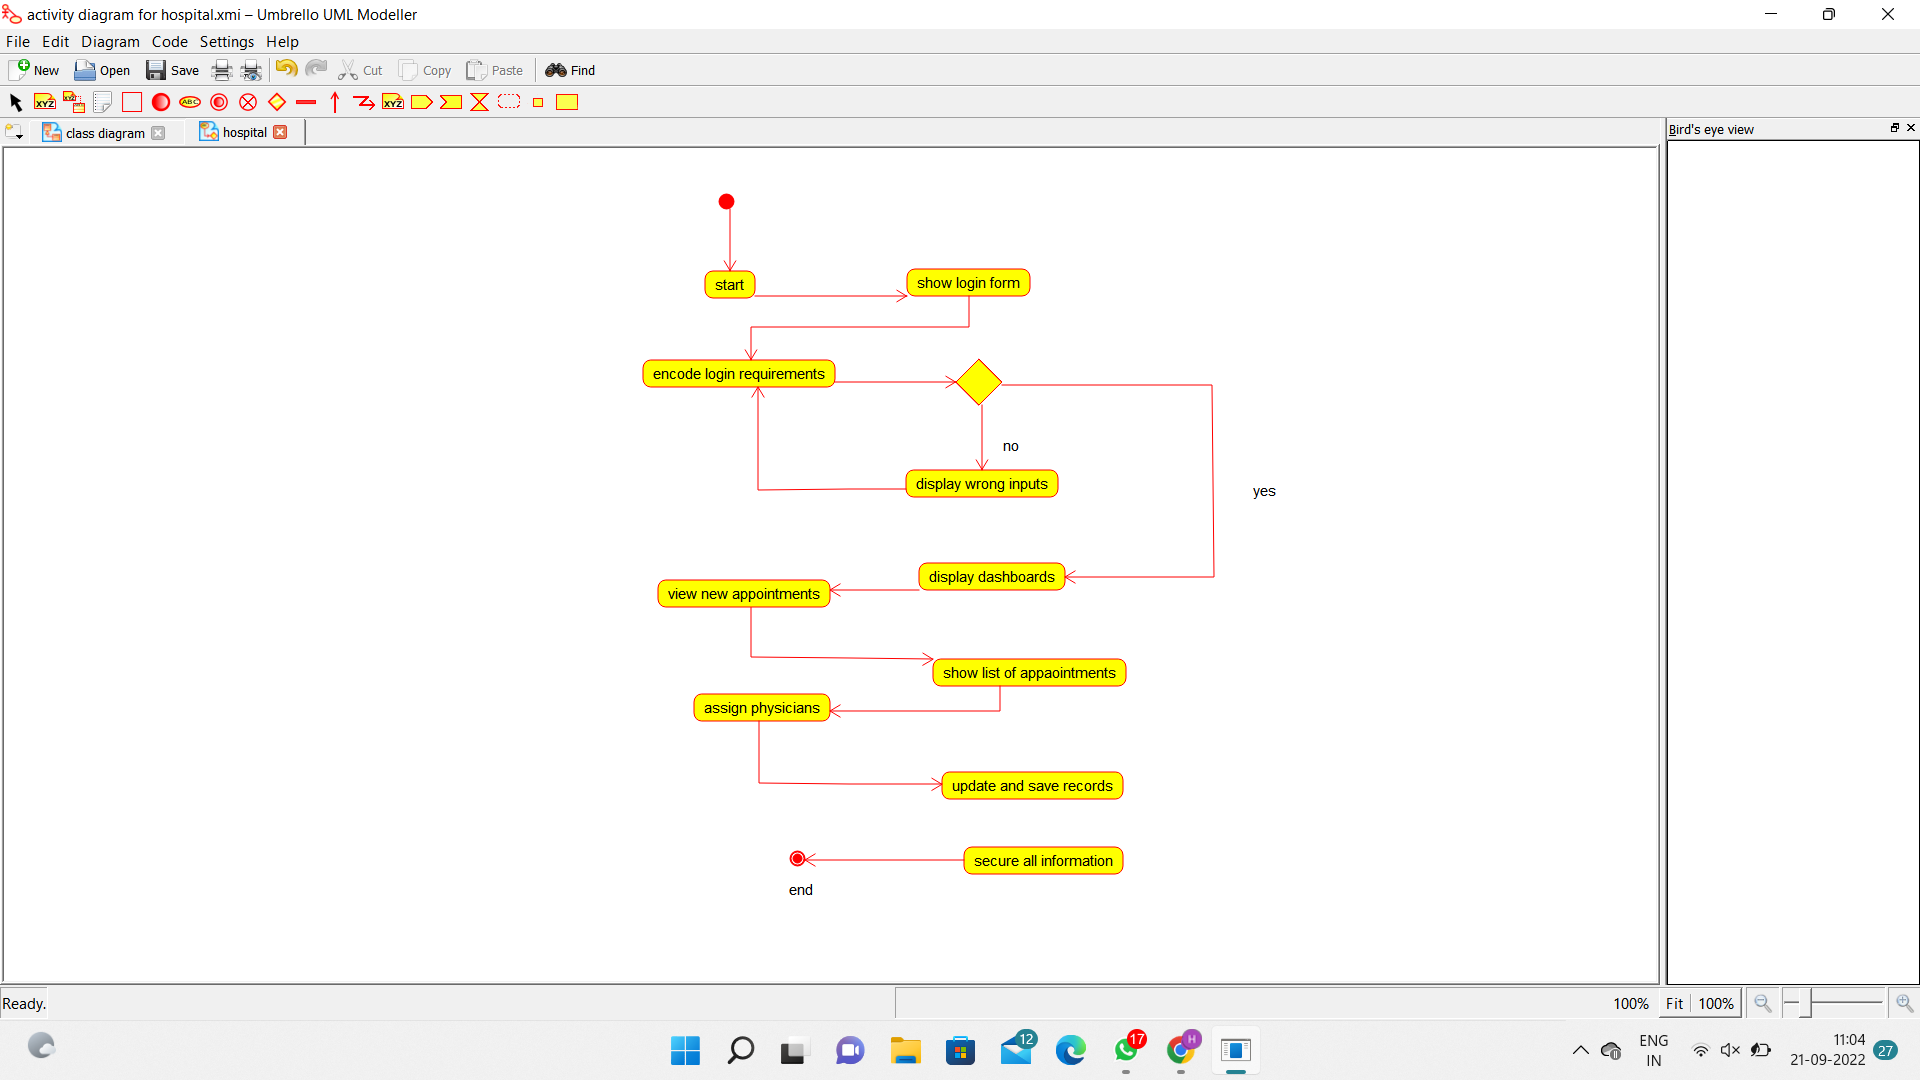Click the Print icon in toolbar
This screenshot has width=1920, height=1080.
click(222, 70)
